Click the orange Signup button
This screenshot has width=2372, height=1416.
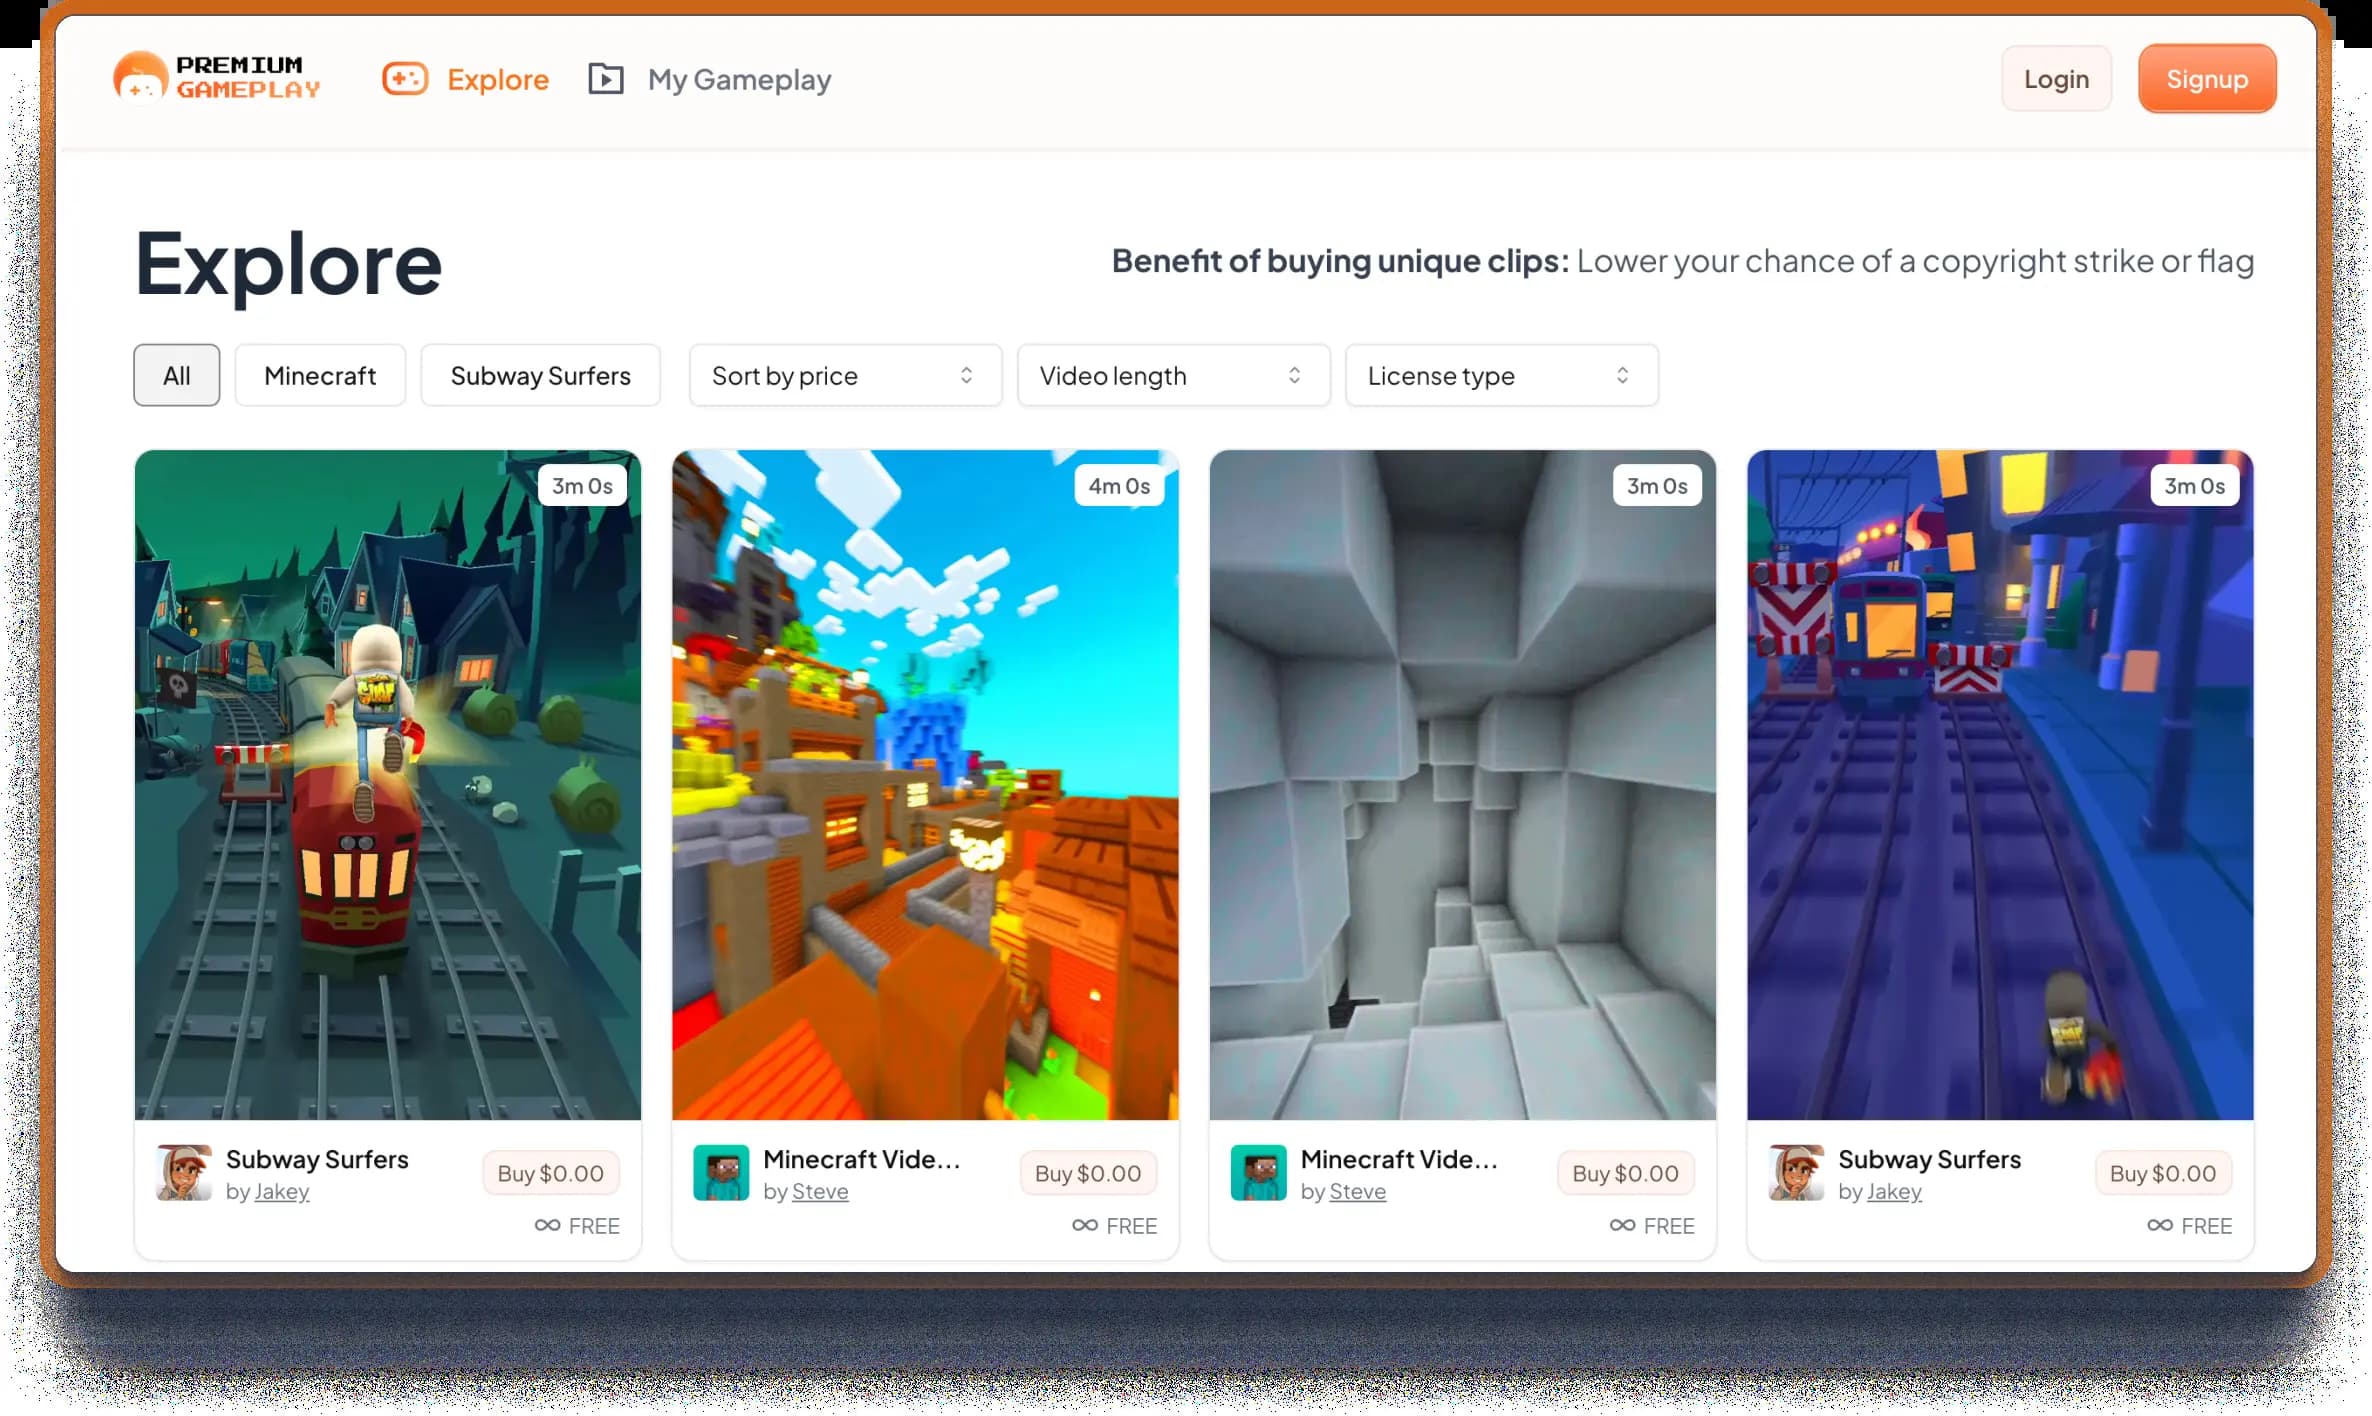[x=2206, y=79]
